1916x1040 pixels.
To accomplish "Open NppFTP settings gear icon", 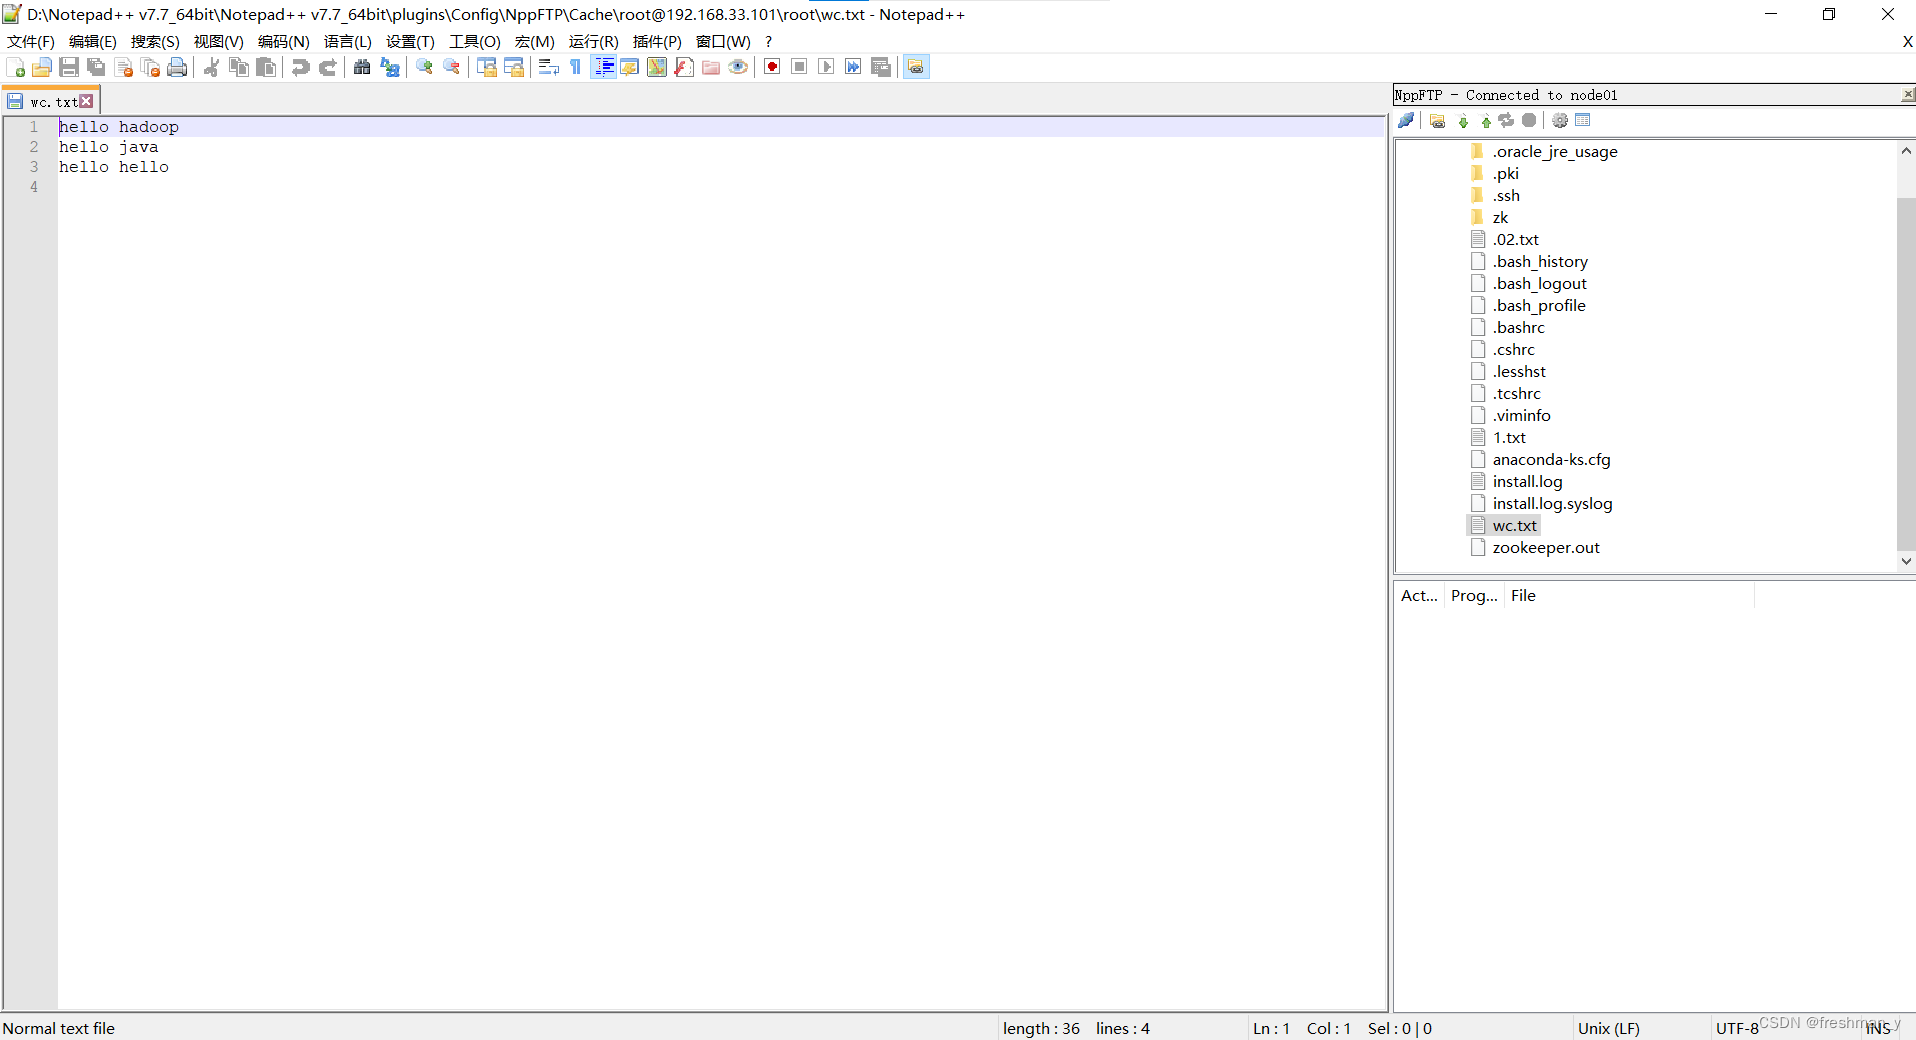I will pyautogui.click(x=1560, y=120).
